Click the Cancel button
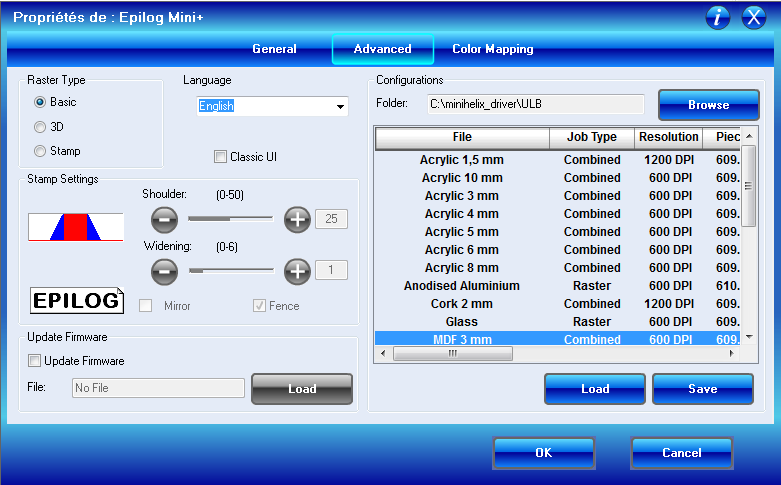The height and width of the screenshot is (485, 781). click(x=682, y=453)
